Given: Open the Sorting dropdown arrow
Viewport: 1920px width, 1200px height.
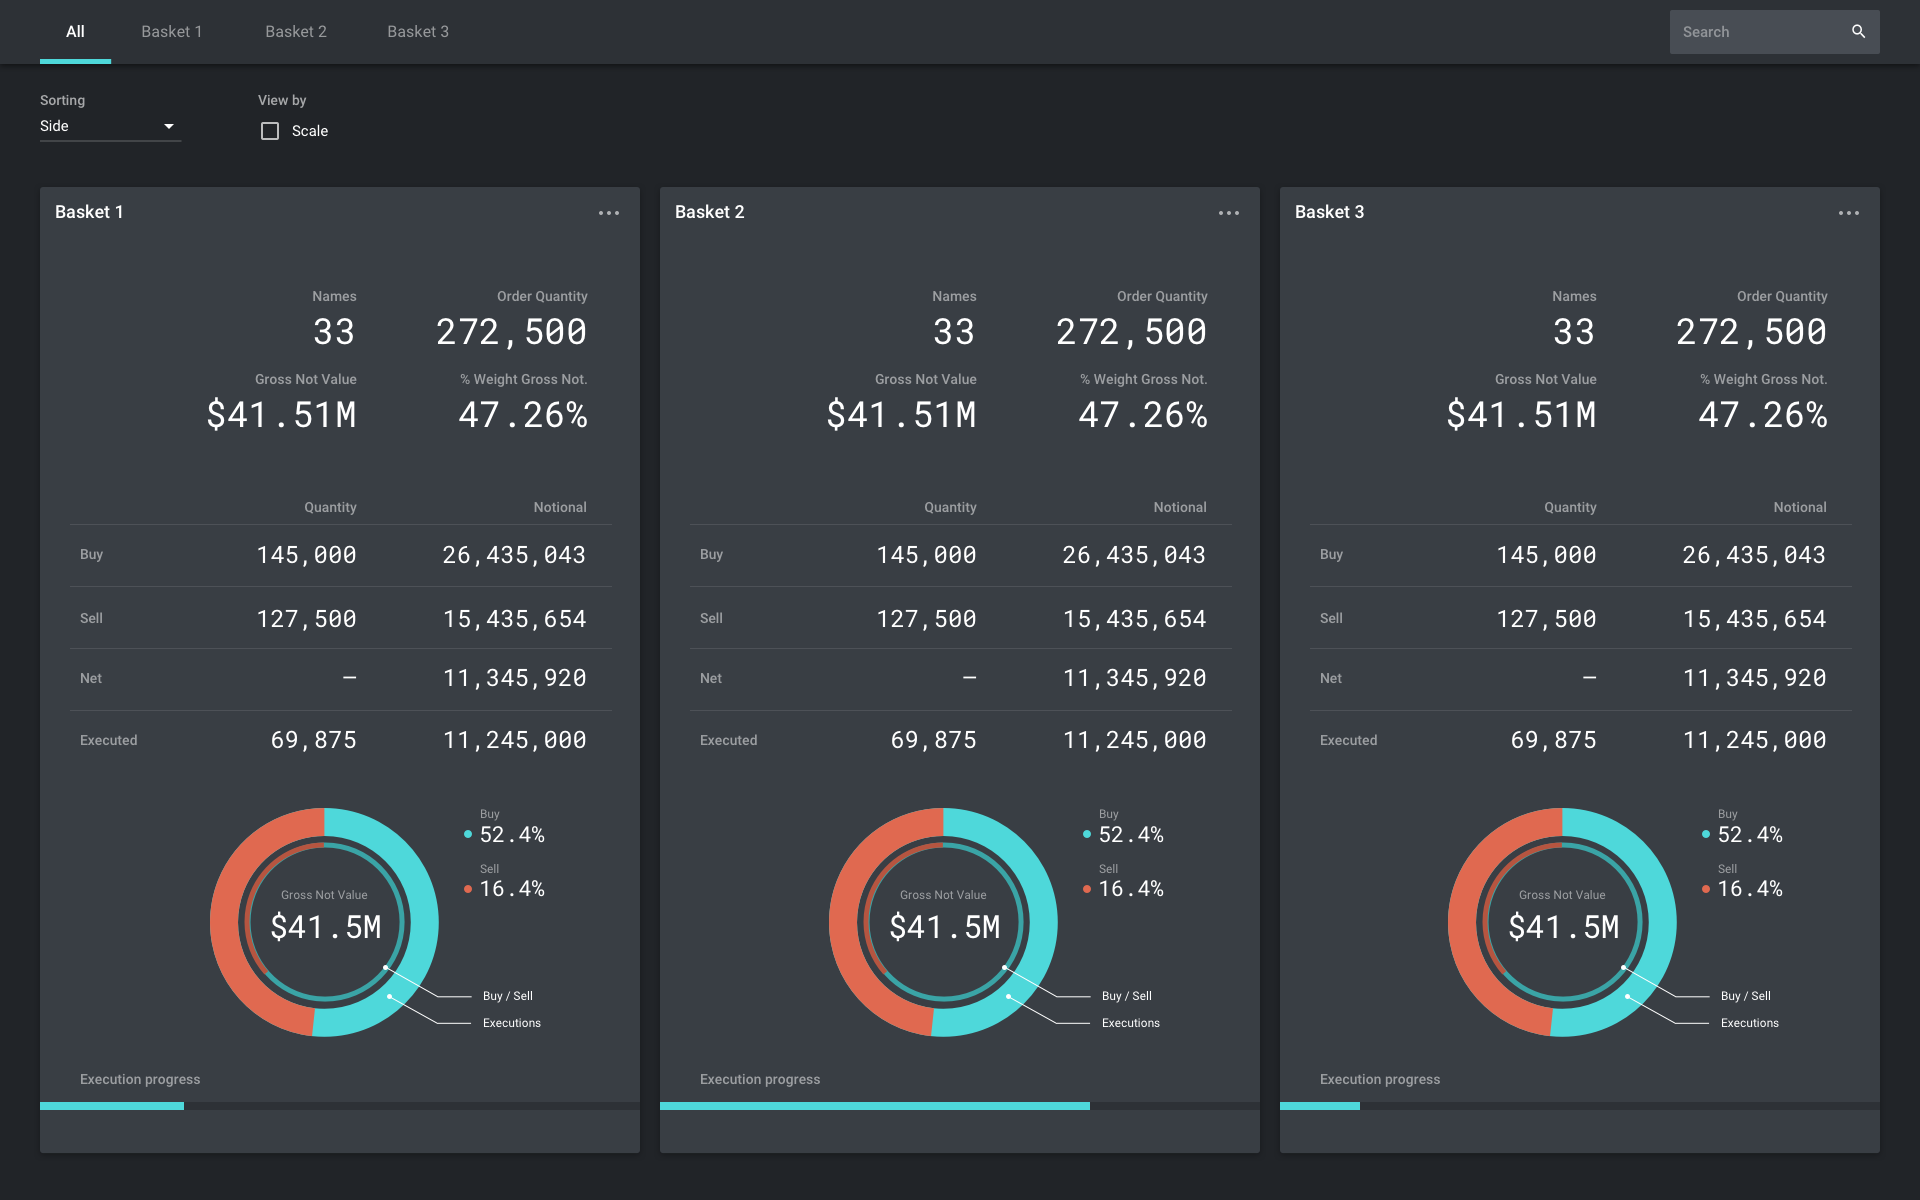Looking at the screenshot, I should [169, 126].
